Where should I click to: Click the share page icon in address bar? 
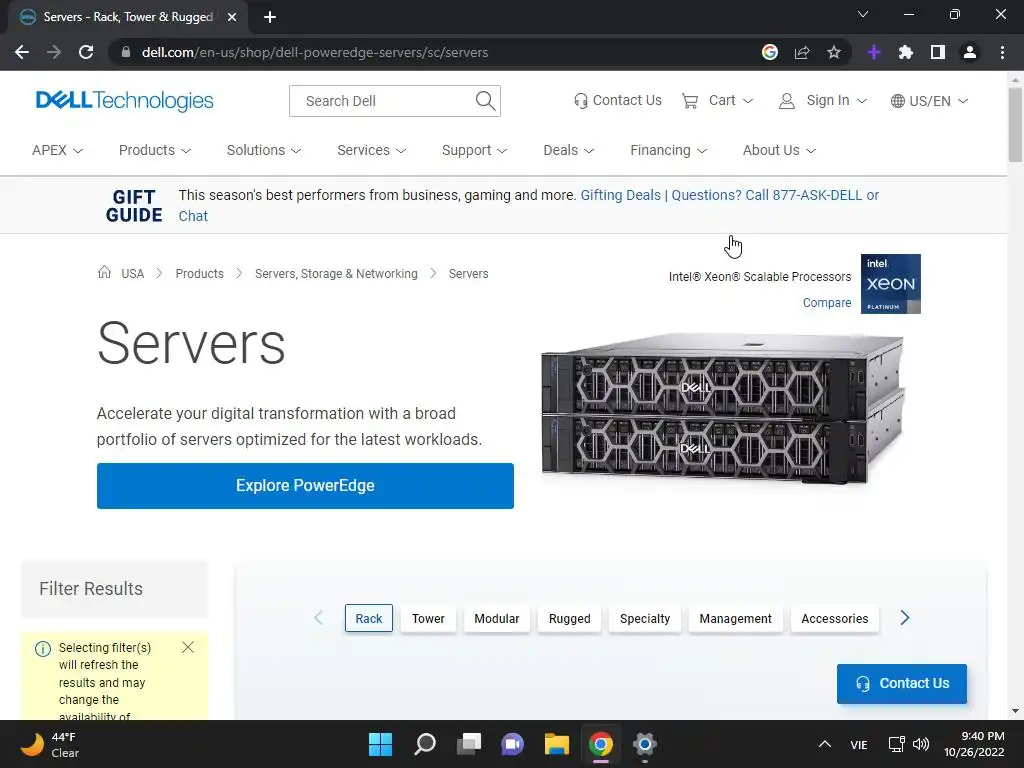(x=802, y=52)
